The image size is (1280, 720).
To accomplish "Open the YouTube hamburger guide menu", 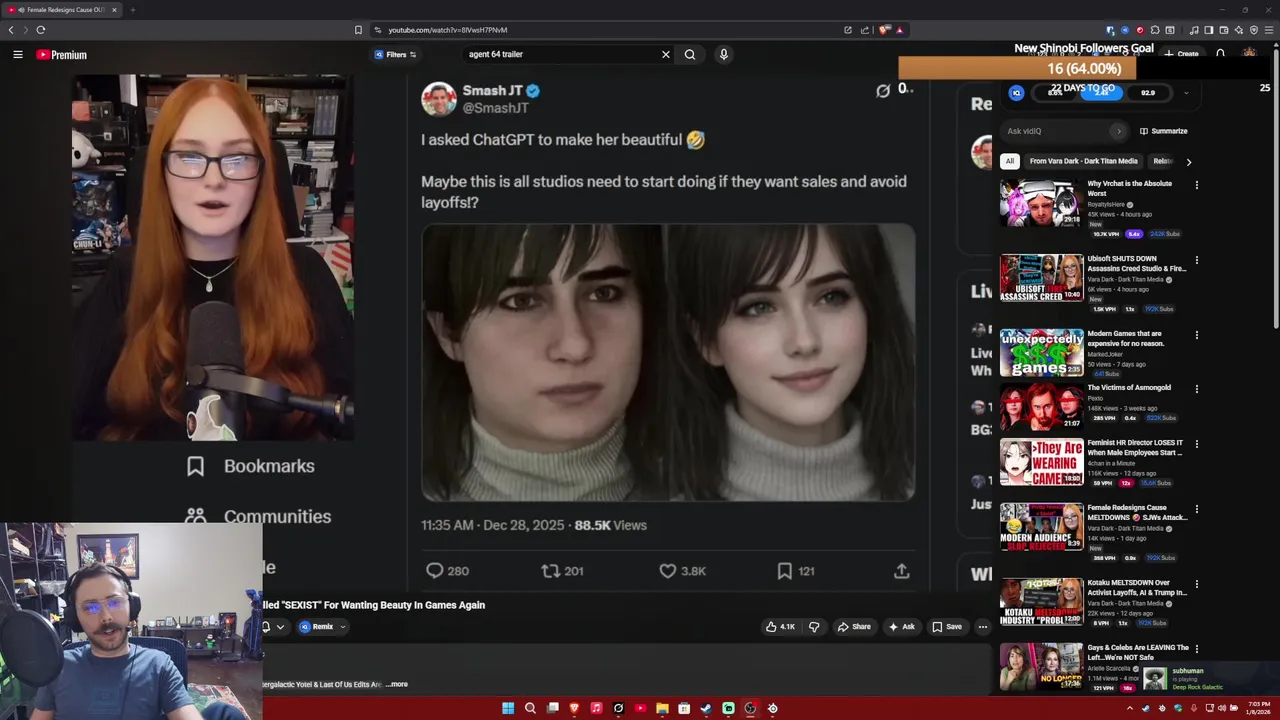I will click(18, 55).
